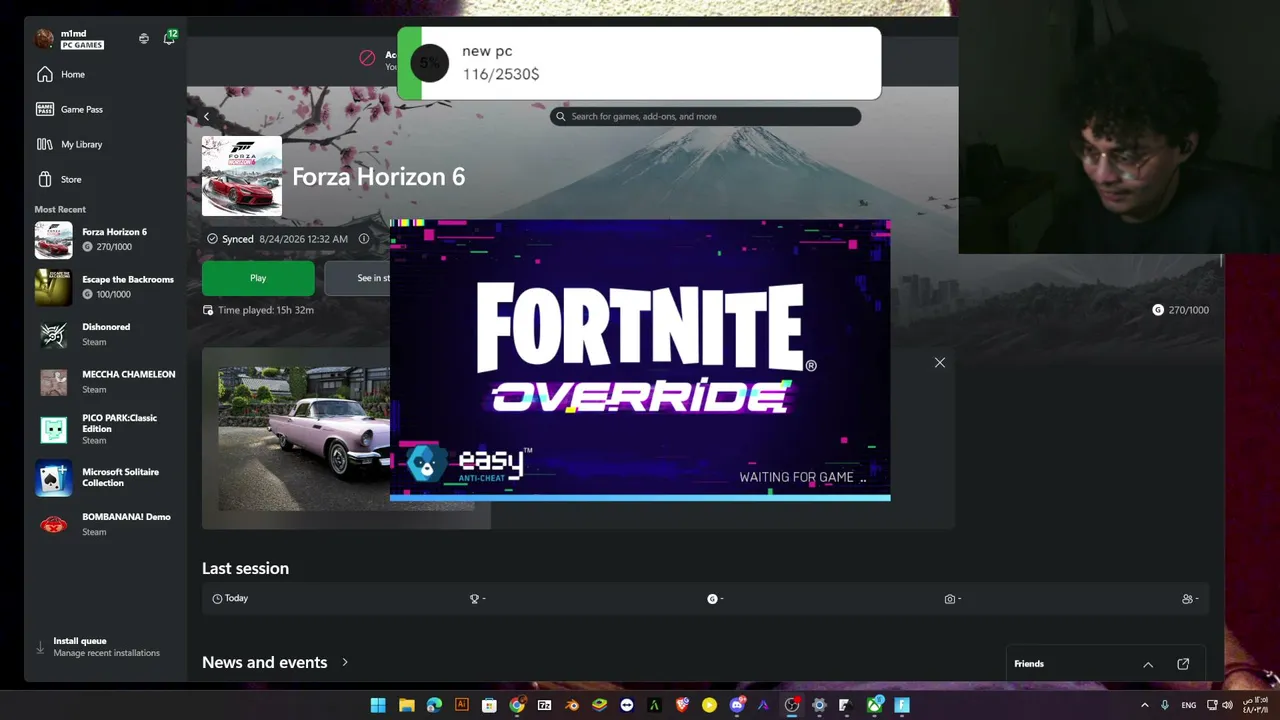The image size is (1280, 720).
Task: Open the taskbar clock and calendar
Action: pos(1256,705)
